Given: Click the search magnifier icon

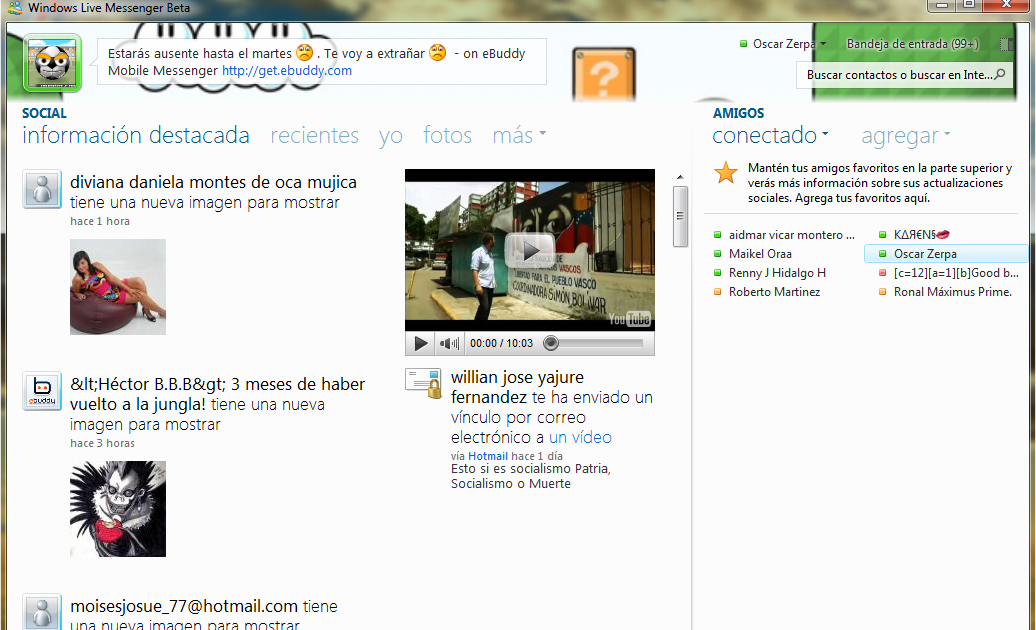Looking at the screenshot, I should click(1000, 75).
